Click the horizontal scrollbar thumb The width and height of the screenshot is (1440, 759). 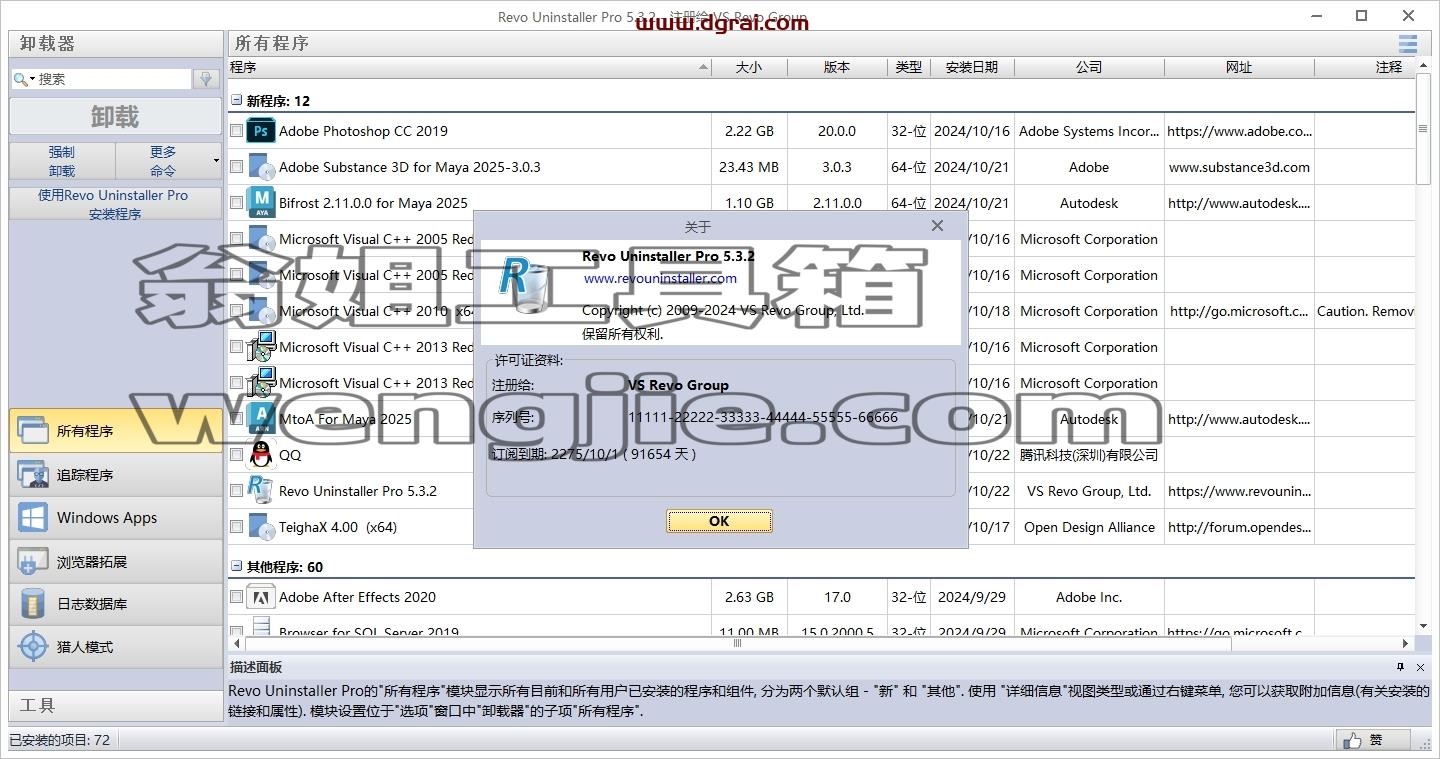click(737, 643)
